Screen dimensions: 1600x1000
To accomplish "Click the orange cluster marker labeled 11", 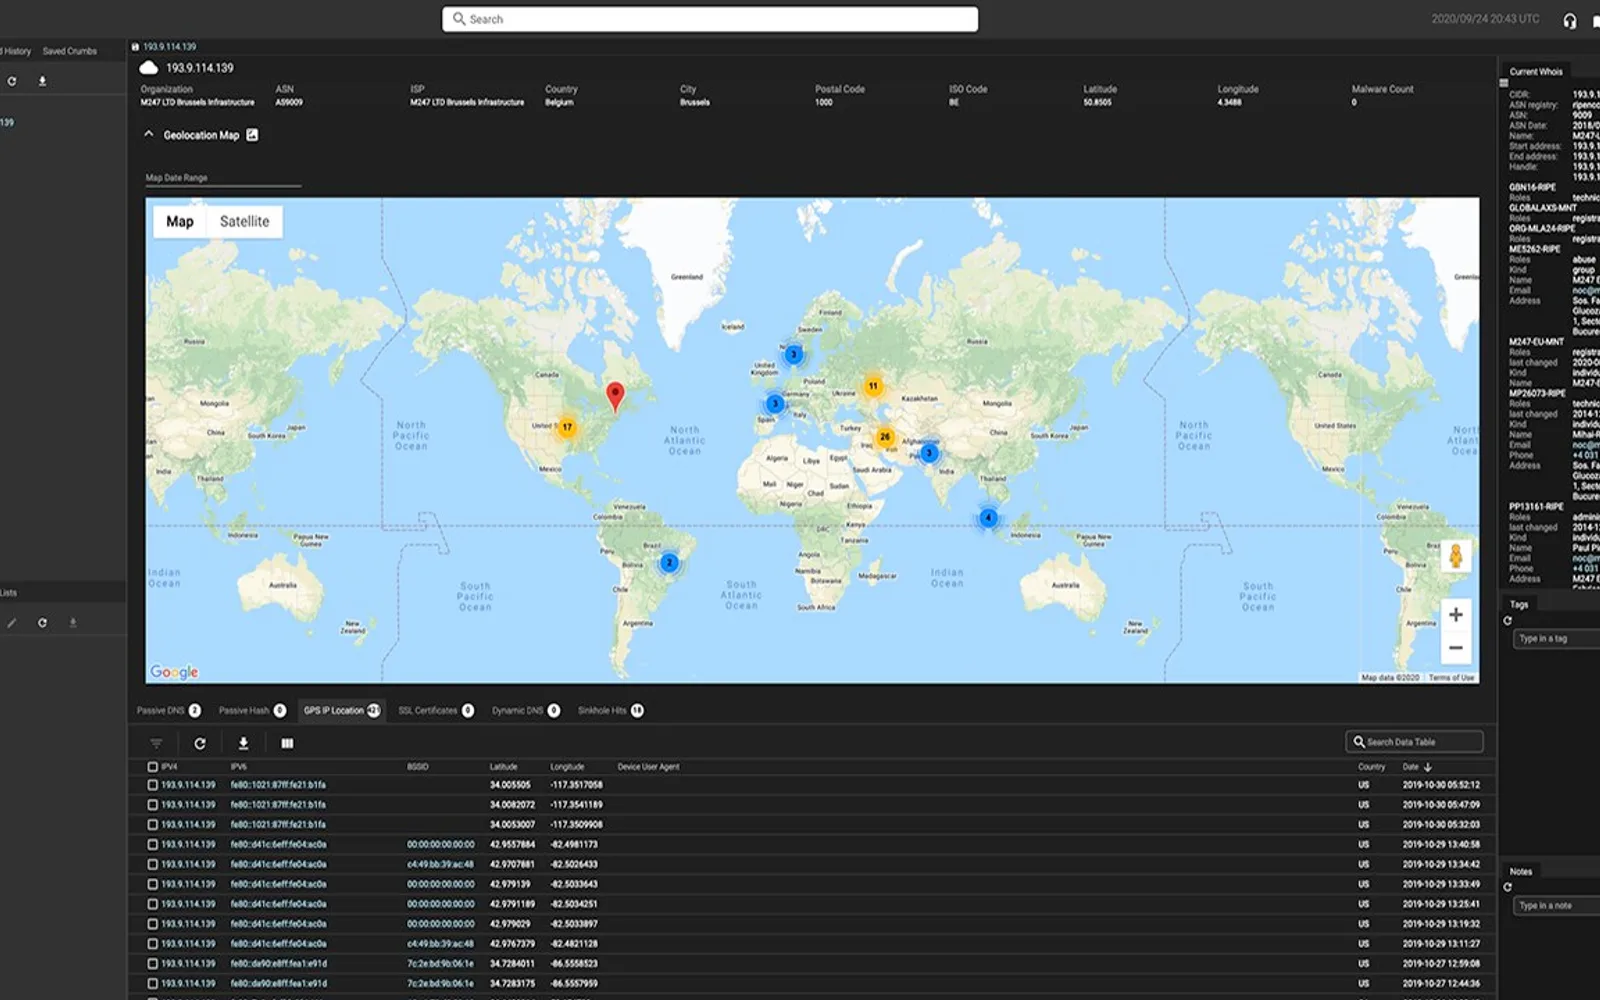I will [x=873, y=386].
